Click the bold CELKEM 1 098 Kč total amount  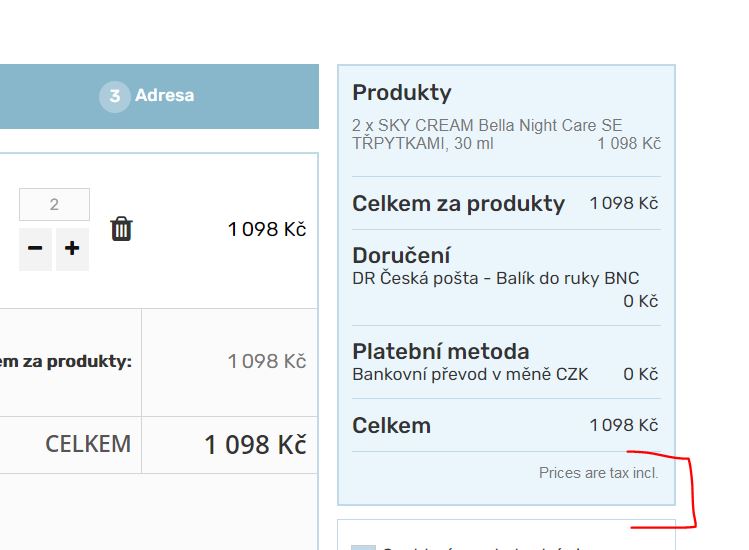pyautogui.click(x=255, y=445)
